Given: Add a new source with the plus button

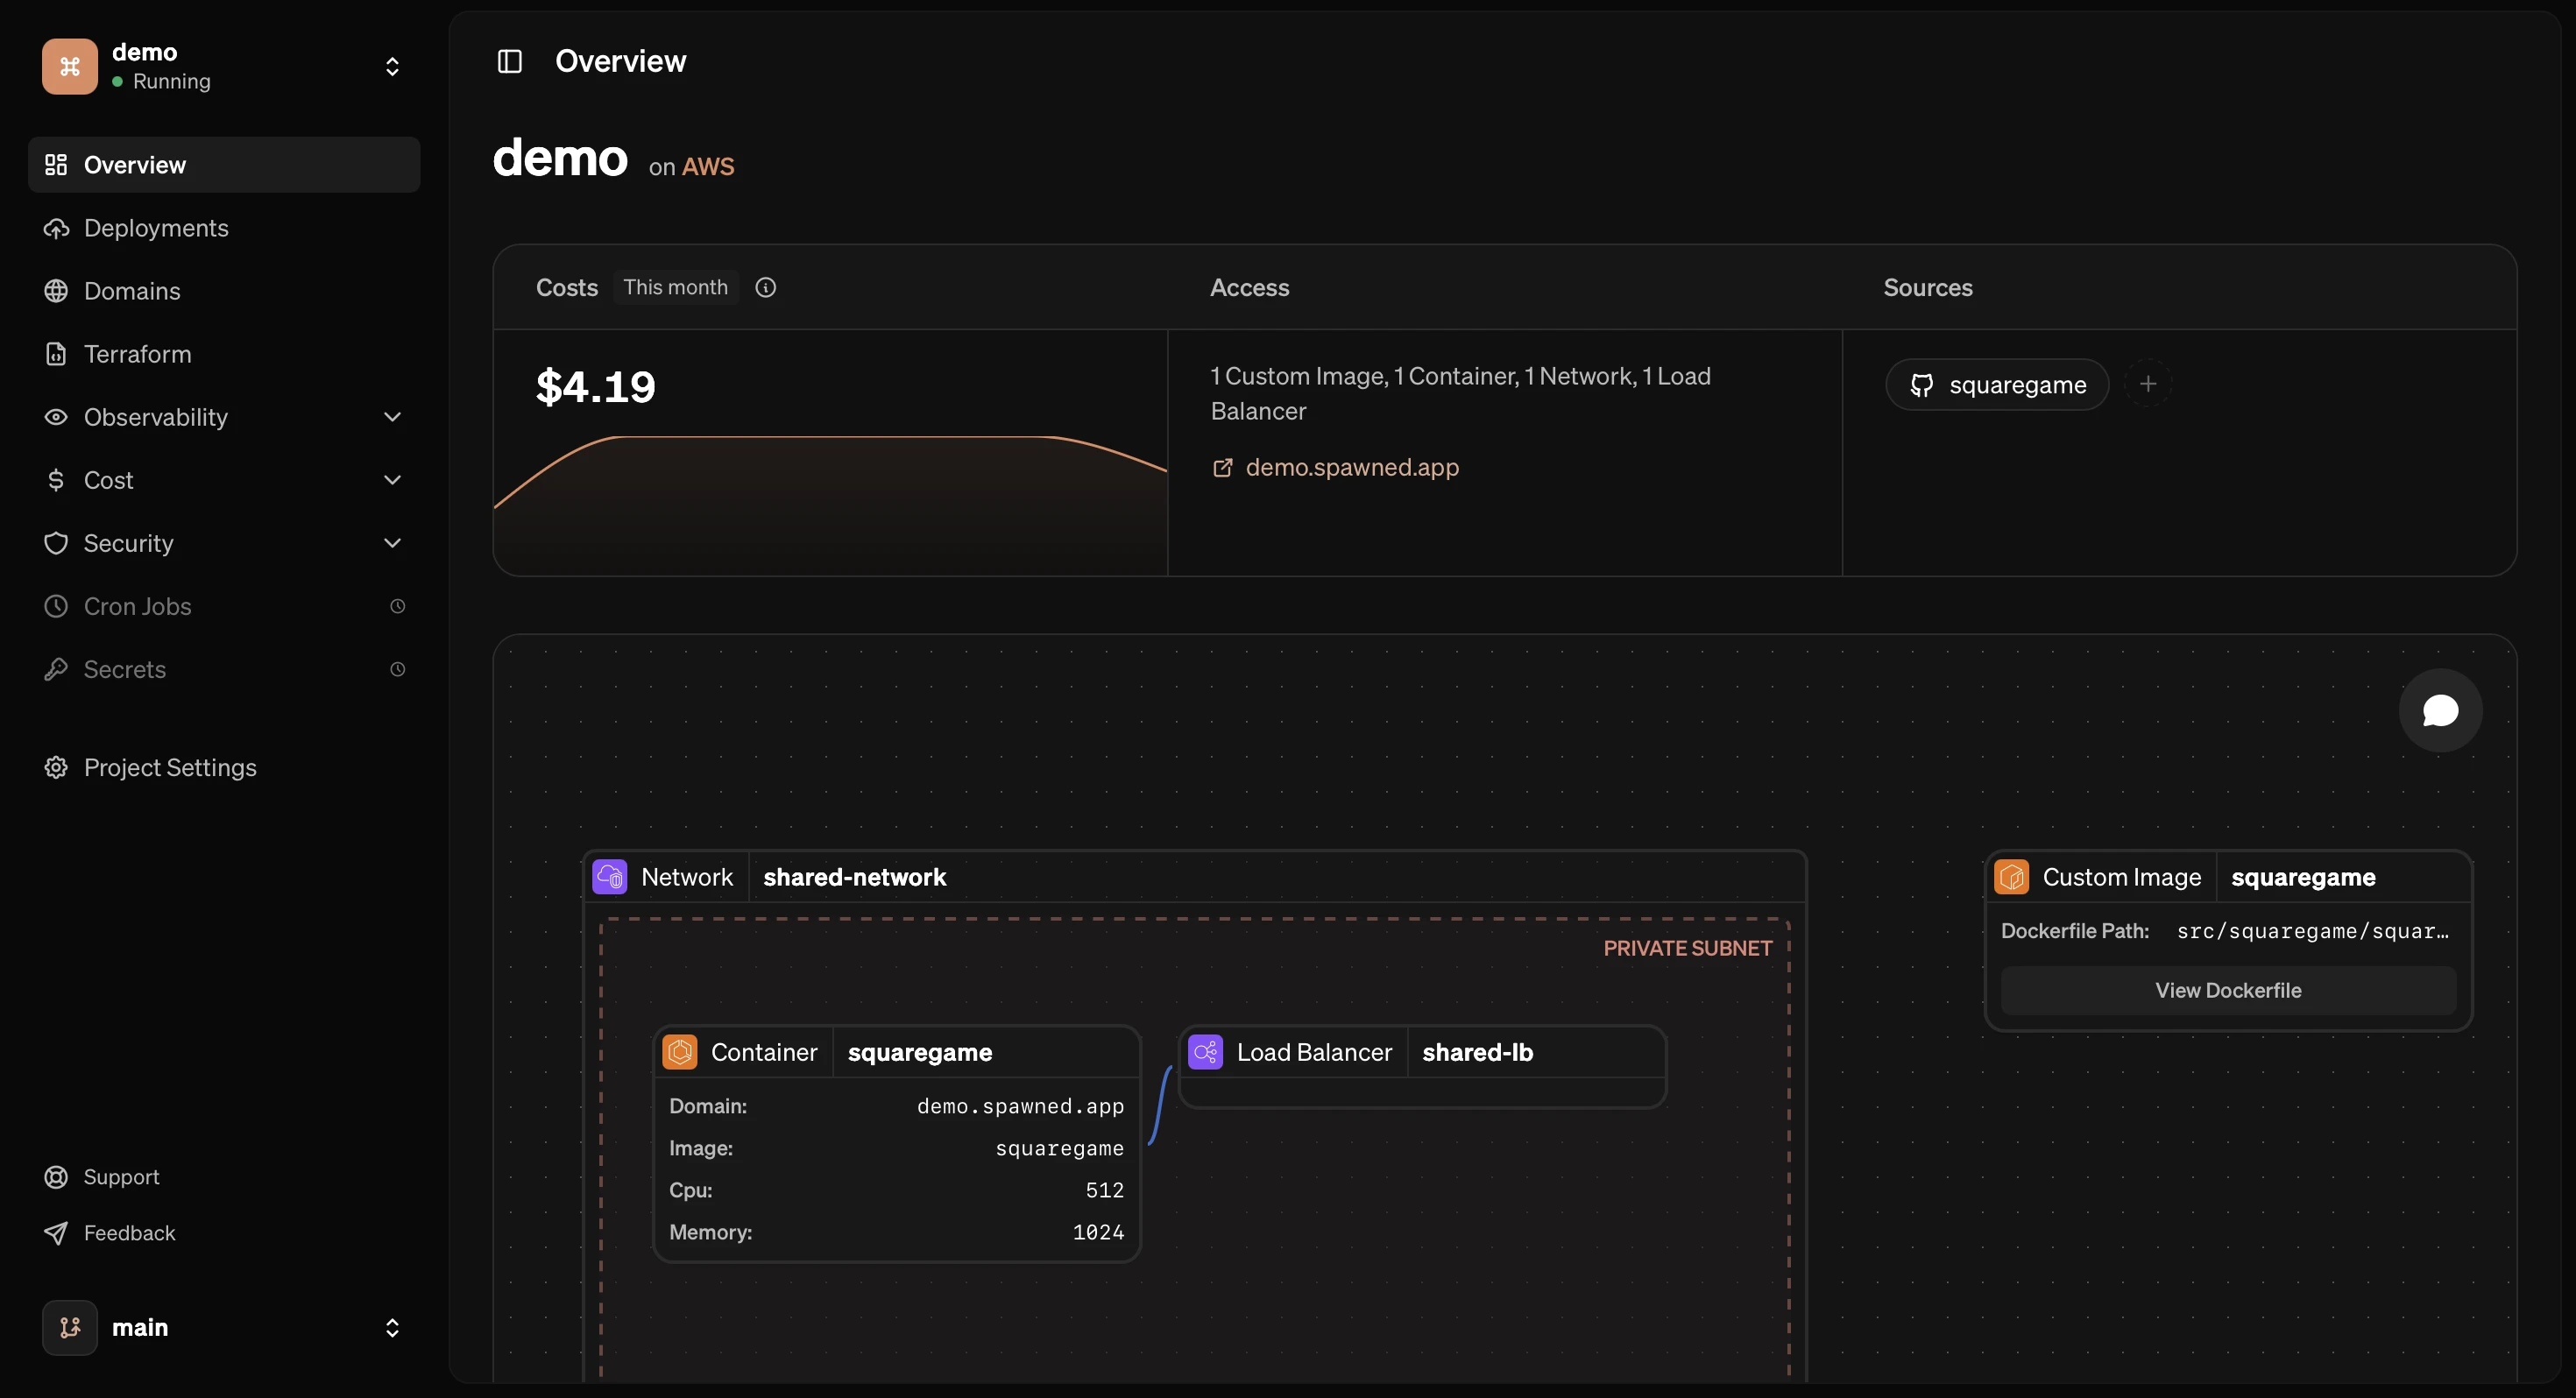Looking at the screenshot, I should (2149, 384).
